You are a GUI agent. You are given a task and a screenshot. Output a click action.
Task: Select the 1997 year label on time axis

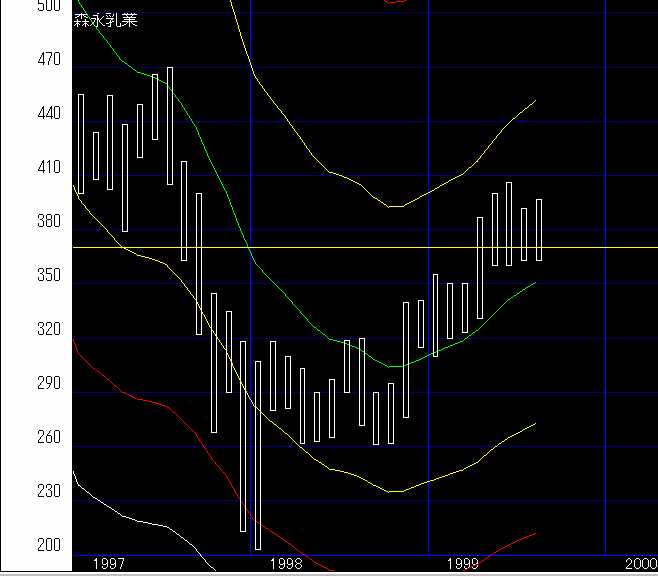108,565
